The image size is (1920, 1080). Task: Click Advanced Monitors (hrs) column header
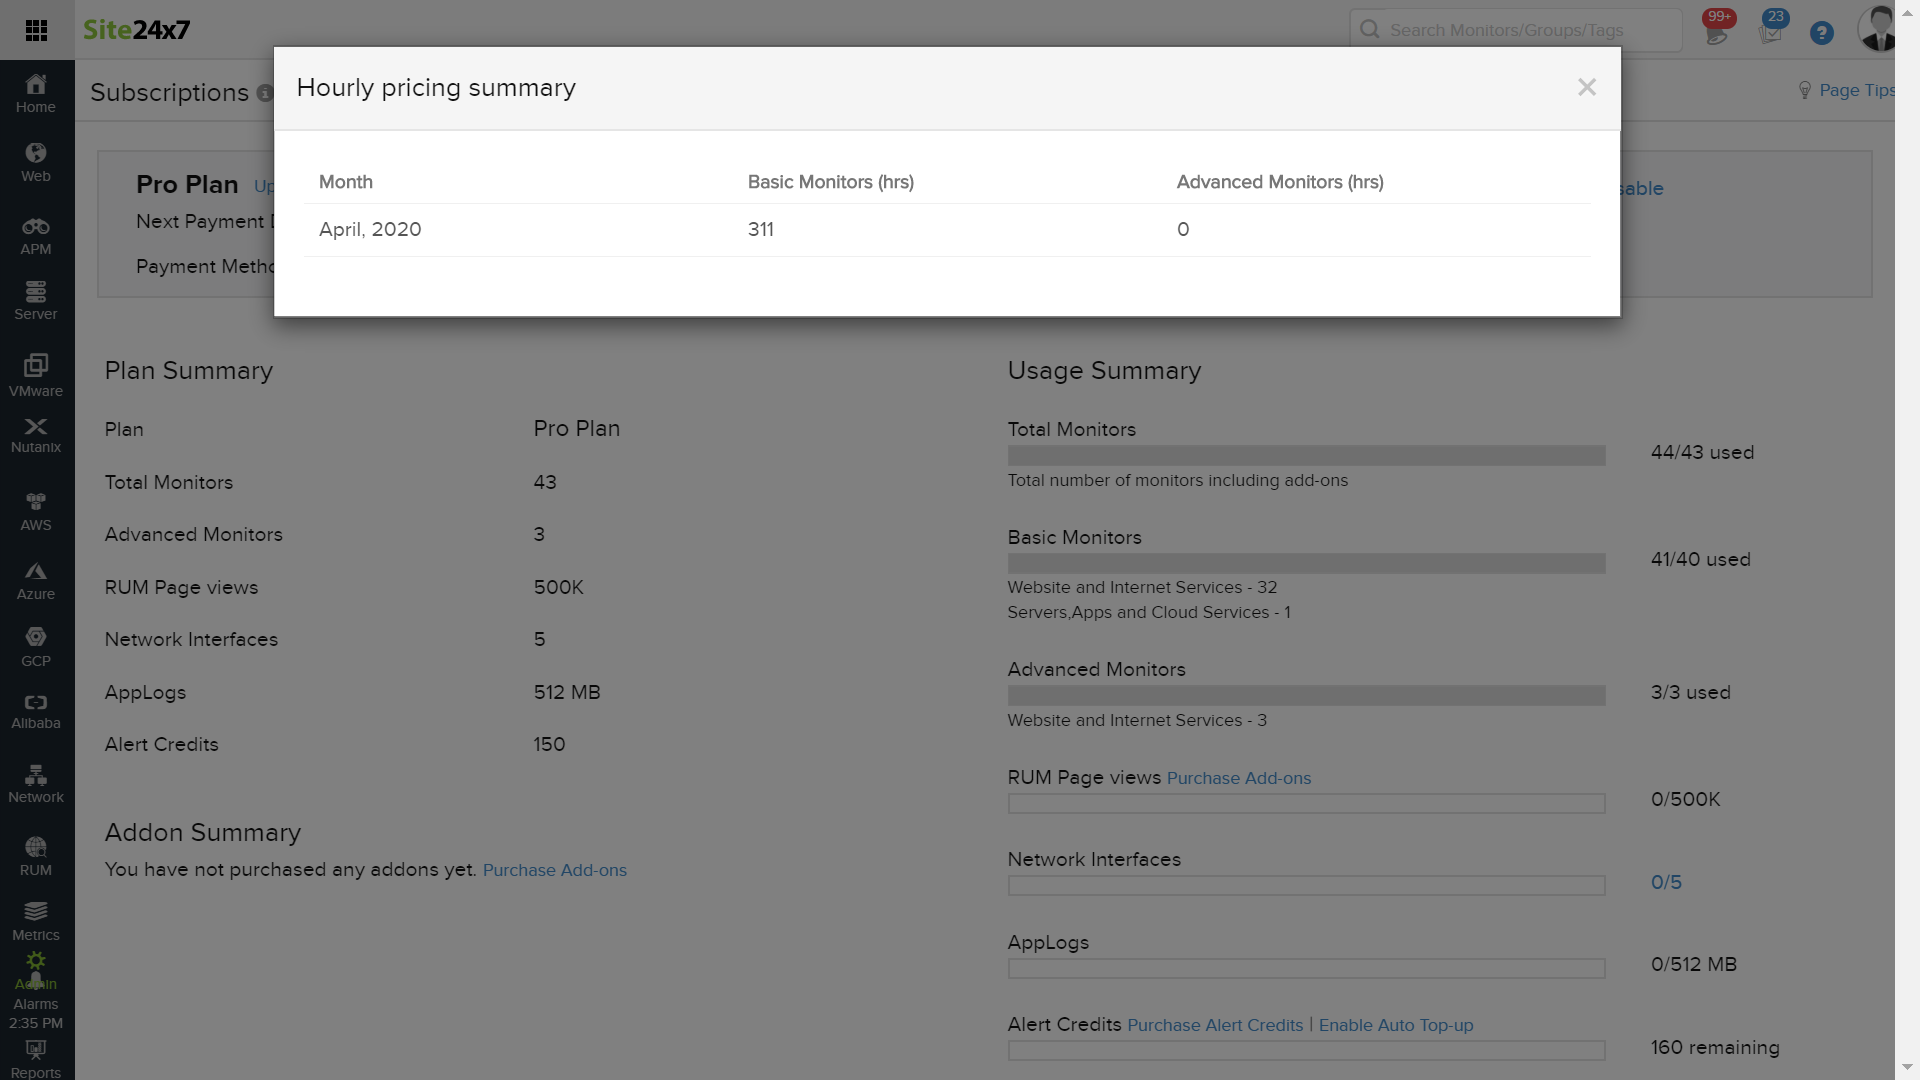coord(1280,182)
